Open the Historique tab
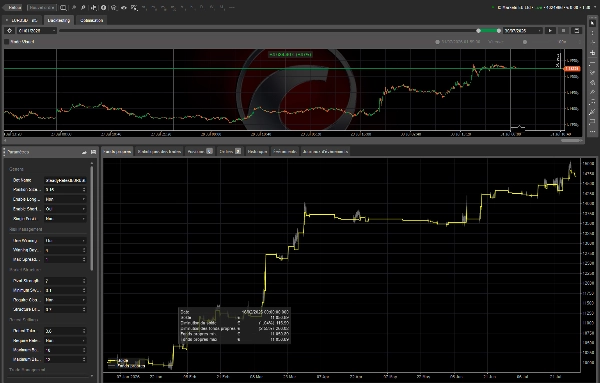Screen dimensions: 600x383 click(257, 152)
